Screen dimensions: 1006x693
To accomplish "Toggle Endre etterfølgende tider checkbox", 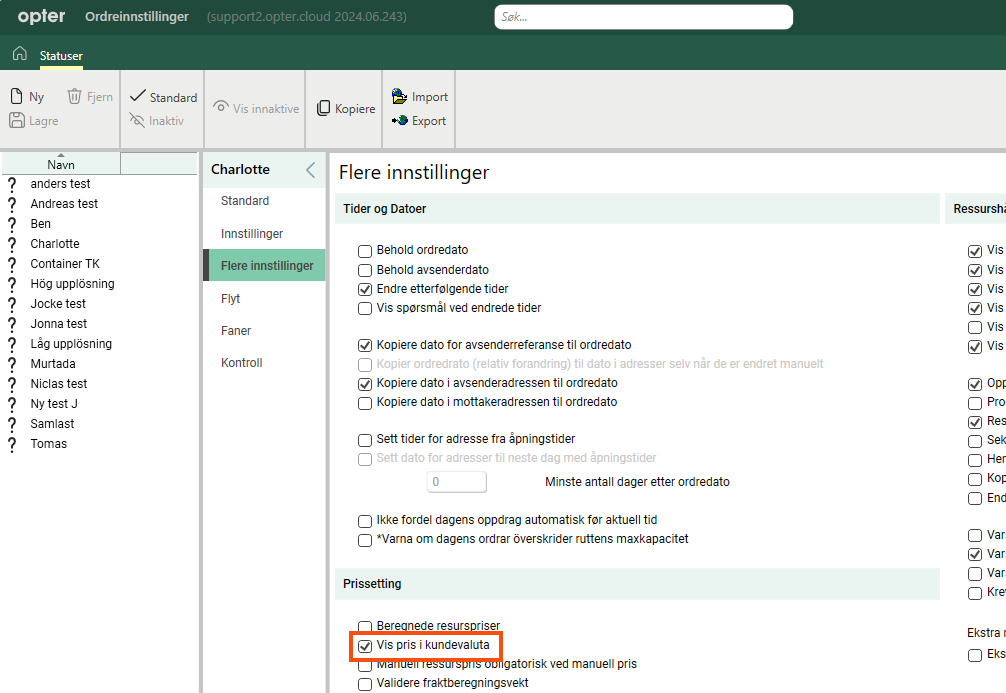I will pyautogui.click(x=365, y=289).
